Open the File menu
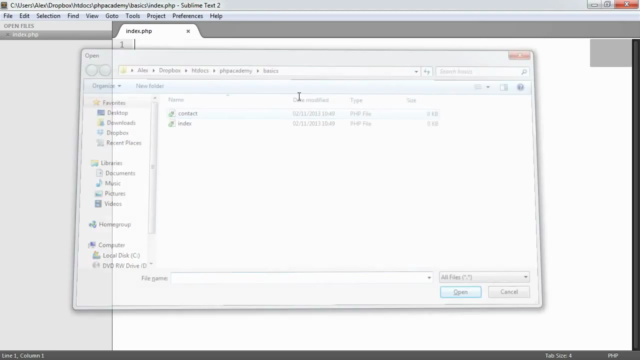The width and height of the screenshot is (640, 360). click(x=8, y=16)
